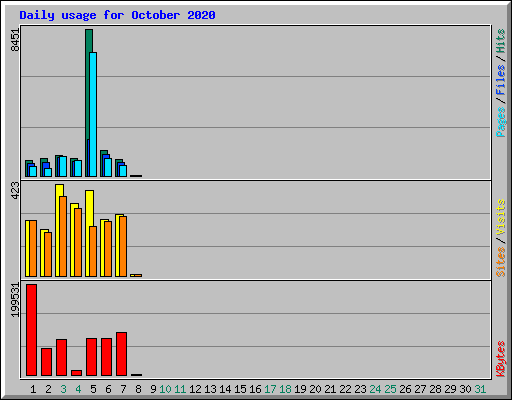Click the 8451 y-axis value

tap(15, 40)
